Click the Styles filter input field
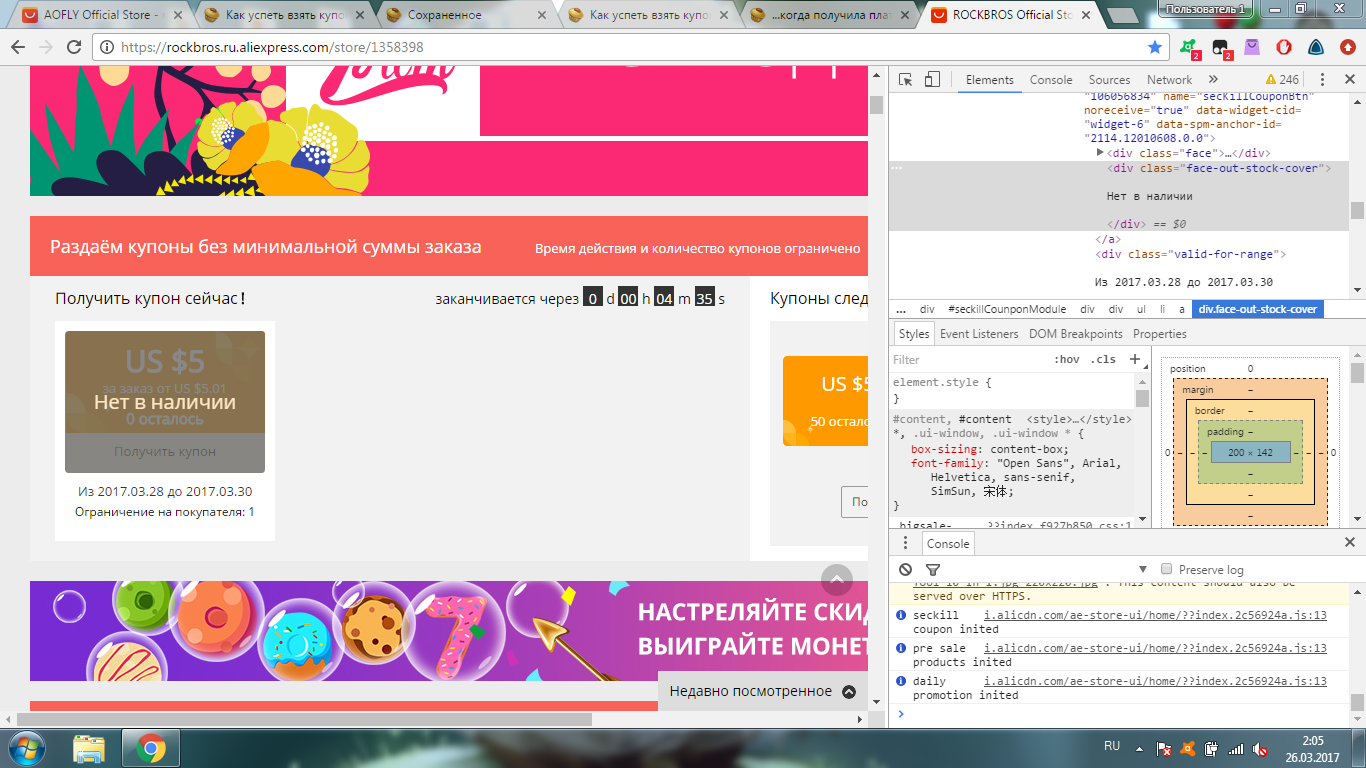Screen dimensions: 1366x768 [968, 359]
